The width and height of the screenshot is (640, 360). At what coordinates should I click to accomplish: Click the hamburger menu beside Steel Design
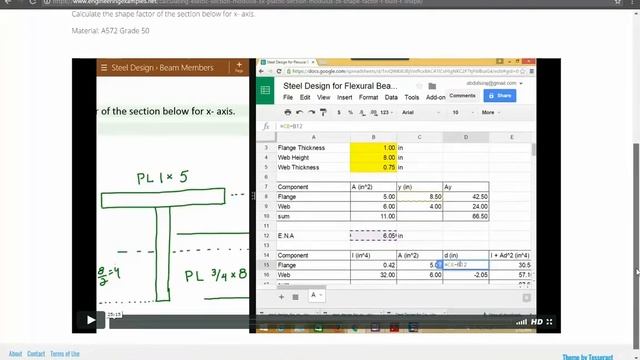104,68
